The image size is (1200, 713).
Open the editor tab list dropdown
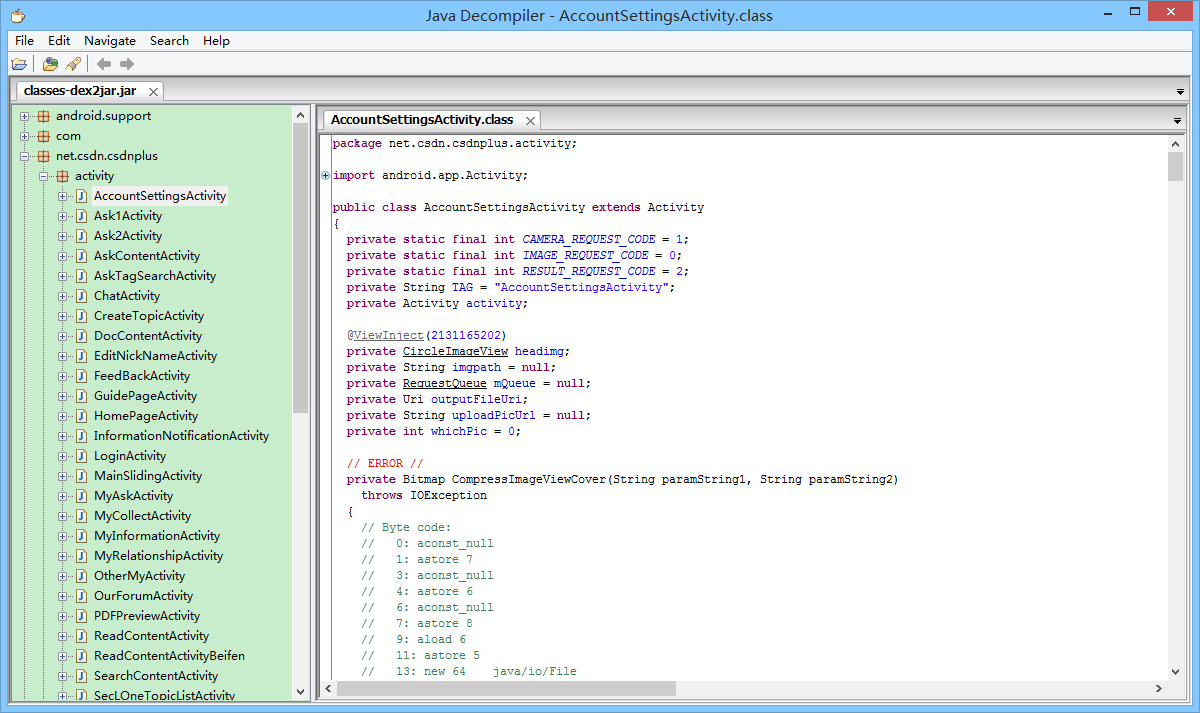(x=1176, y=121)
